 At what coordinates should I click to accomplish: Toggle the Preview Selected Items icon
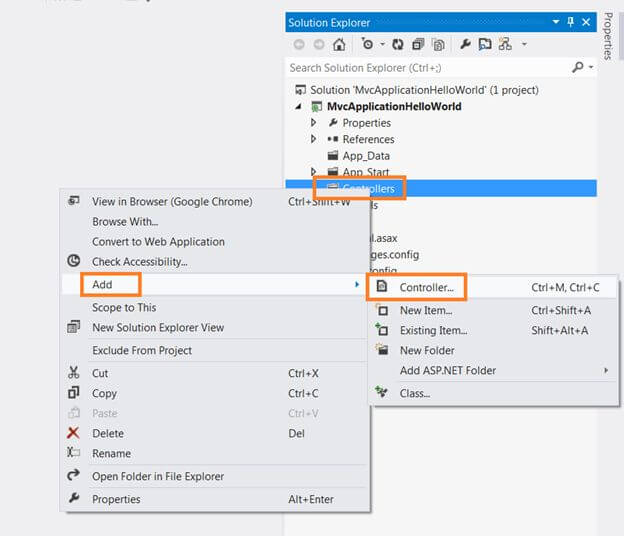coord(485,44)
